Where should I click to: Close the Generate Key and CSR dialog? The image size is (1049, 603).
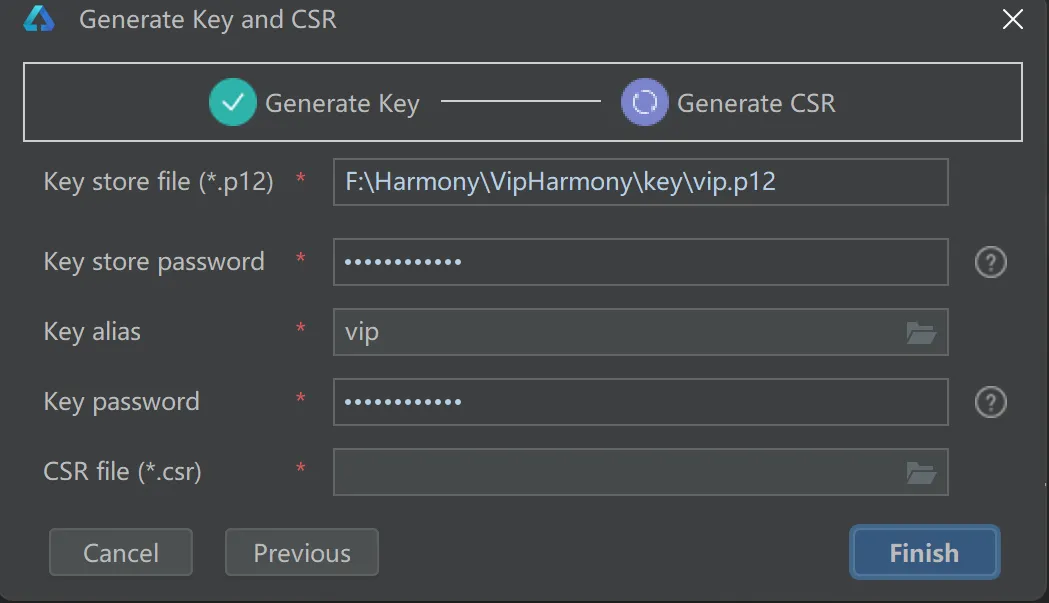click(x=1013, y=19)
